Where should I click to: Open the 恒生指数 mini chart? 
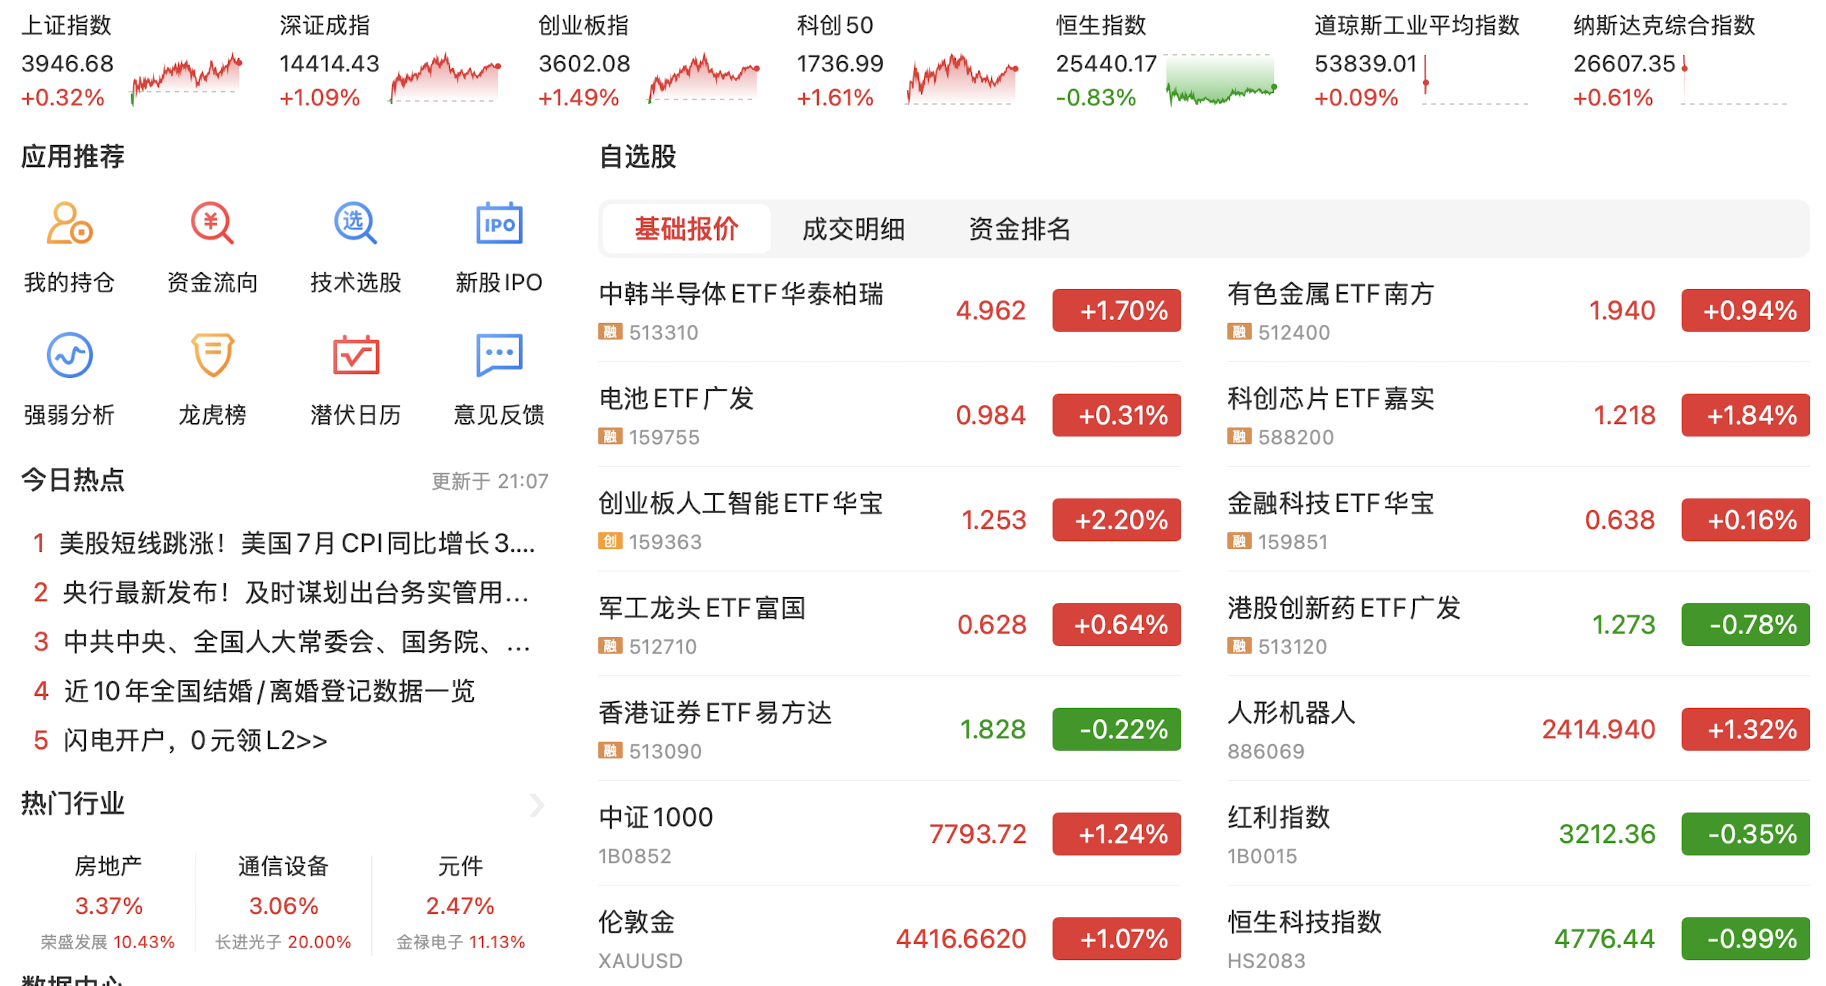point(1221,79)
